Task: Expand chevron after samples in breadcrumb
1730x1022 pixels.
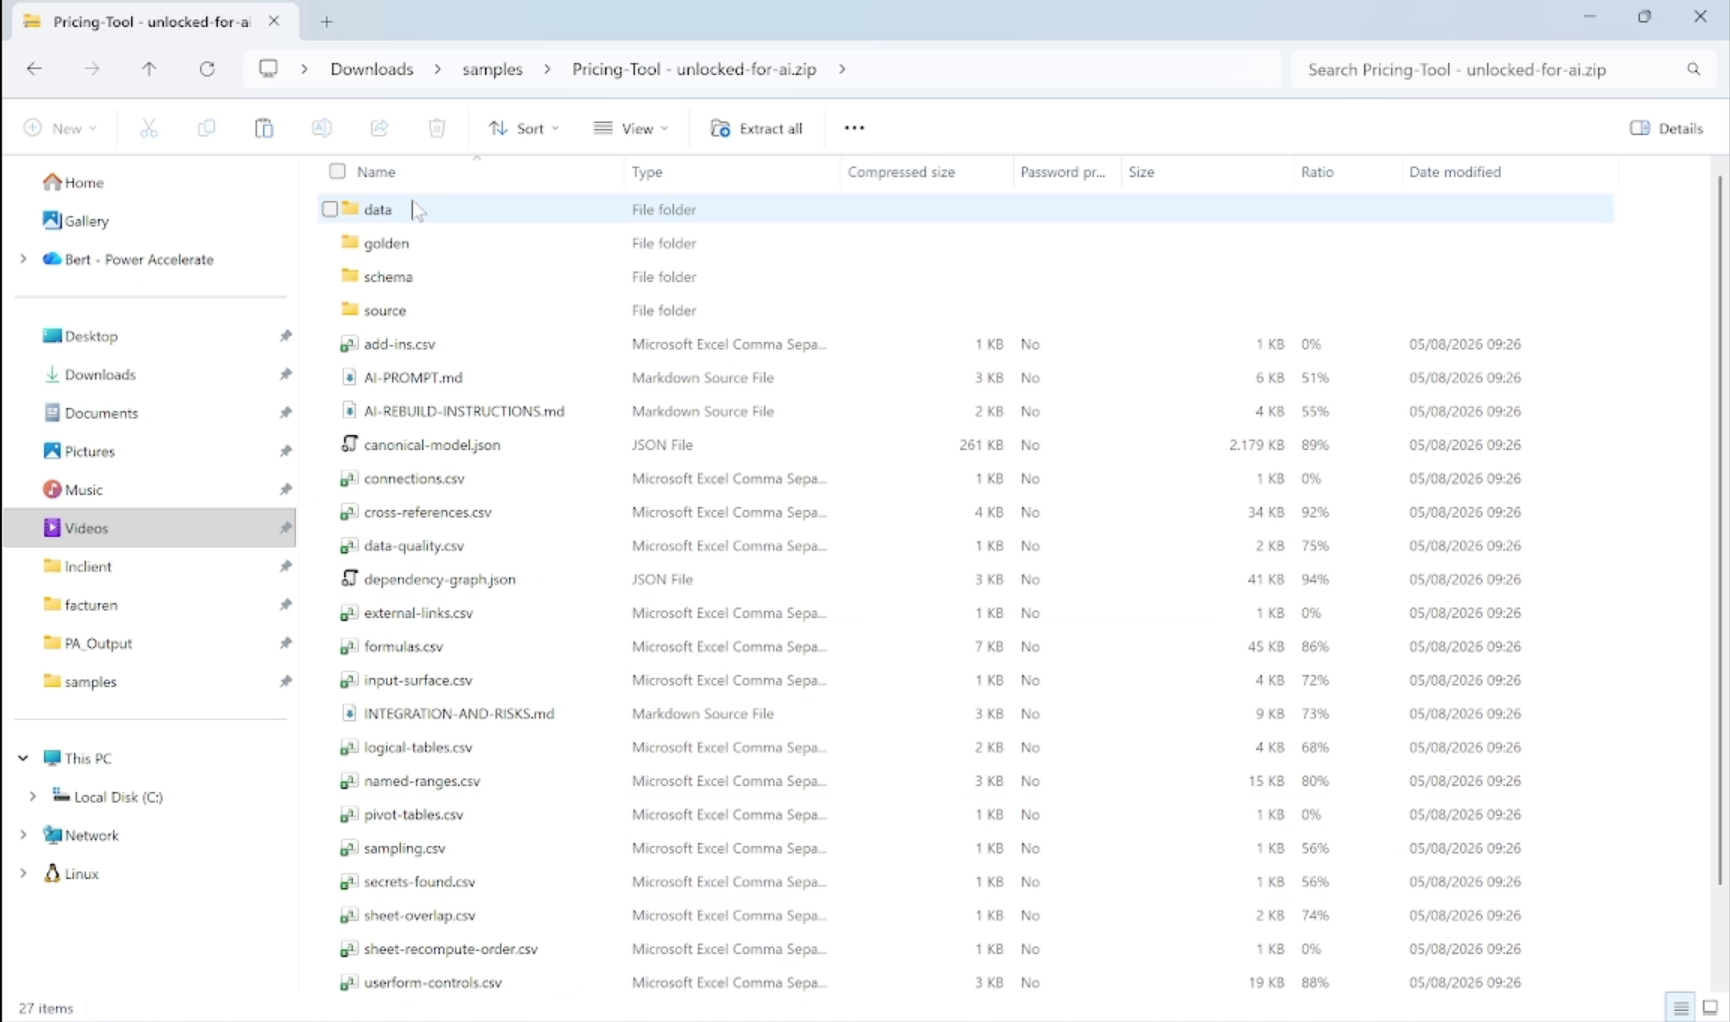Action: coord(547,69)
